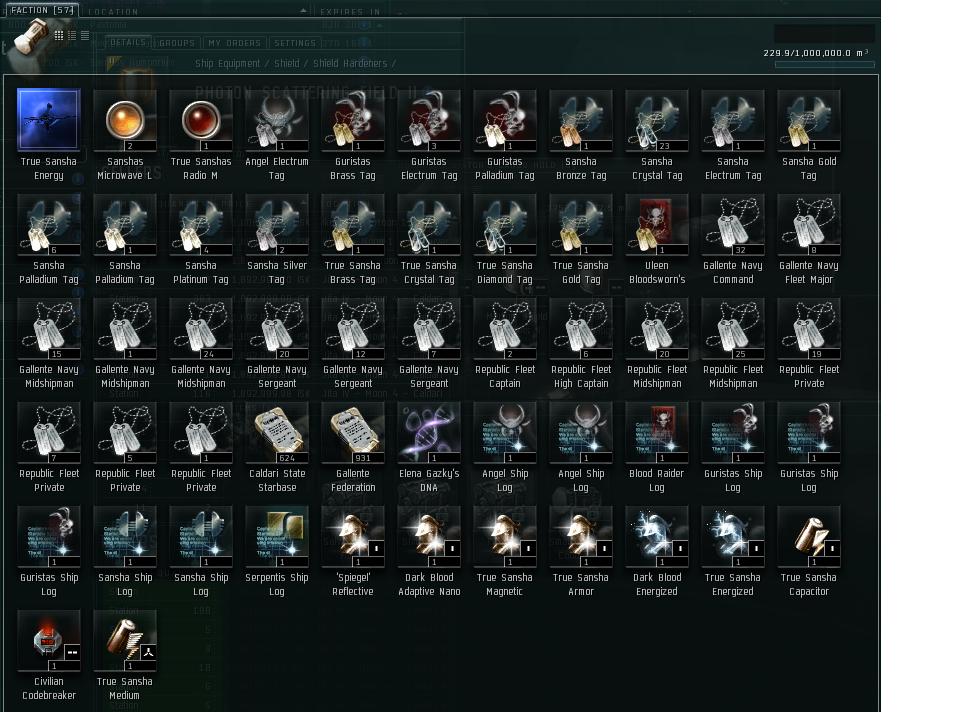
Task: Select the True Sansha Medium module
Action: tap(125, 640)
